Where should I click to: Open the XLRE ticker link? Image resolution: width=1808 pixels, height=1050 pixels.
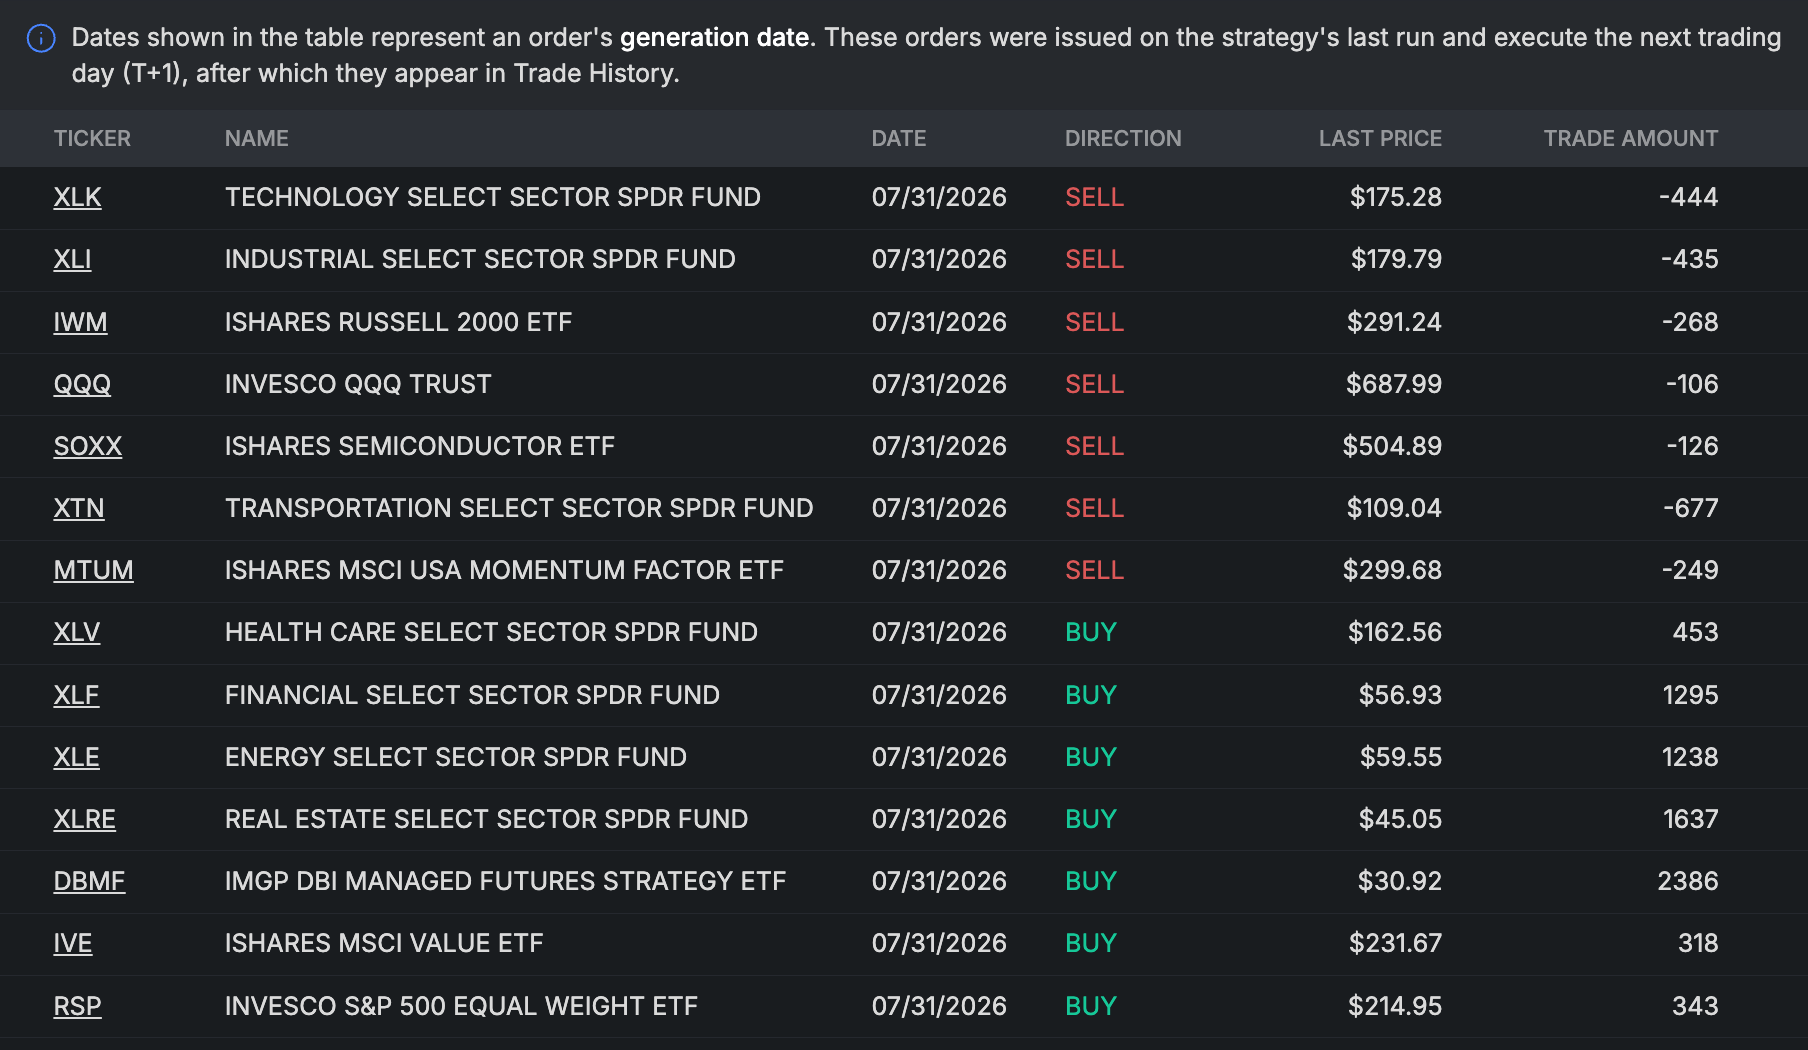(84, 819)
